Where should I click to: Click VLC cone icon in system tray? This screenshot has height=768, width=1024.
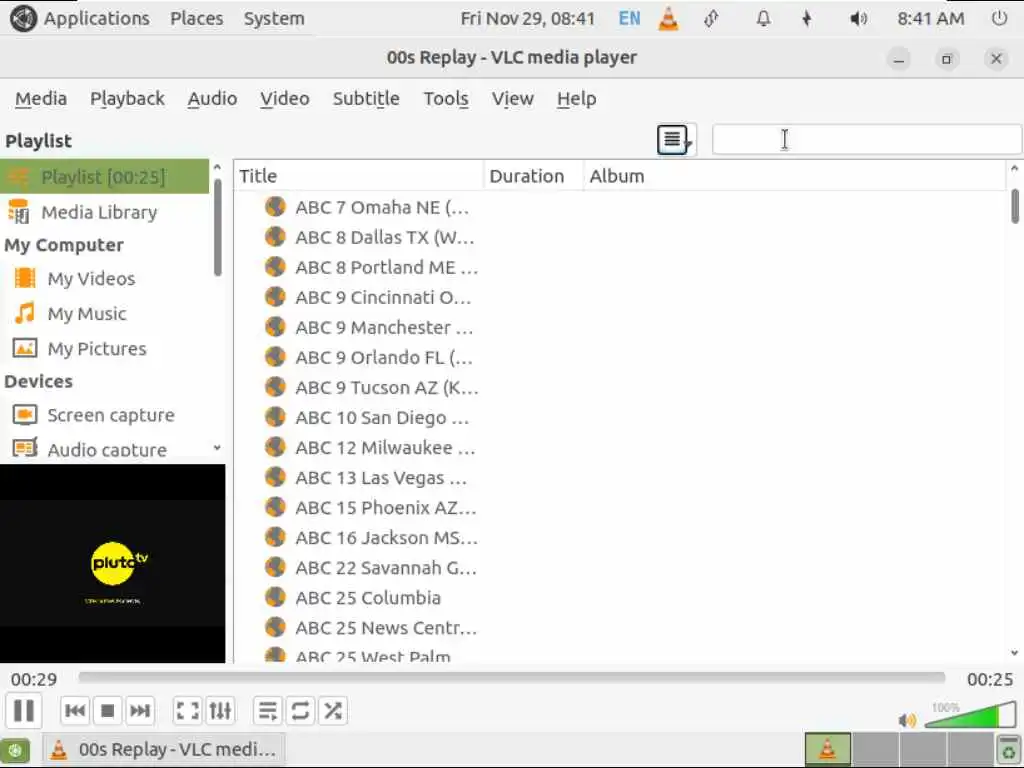coord(668,18)
